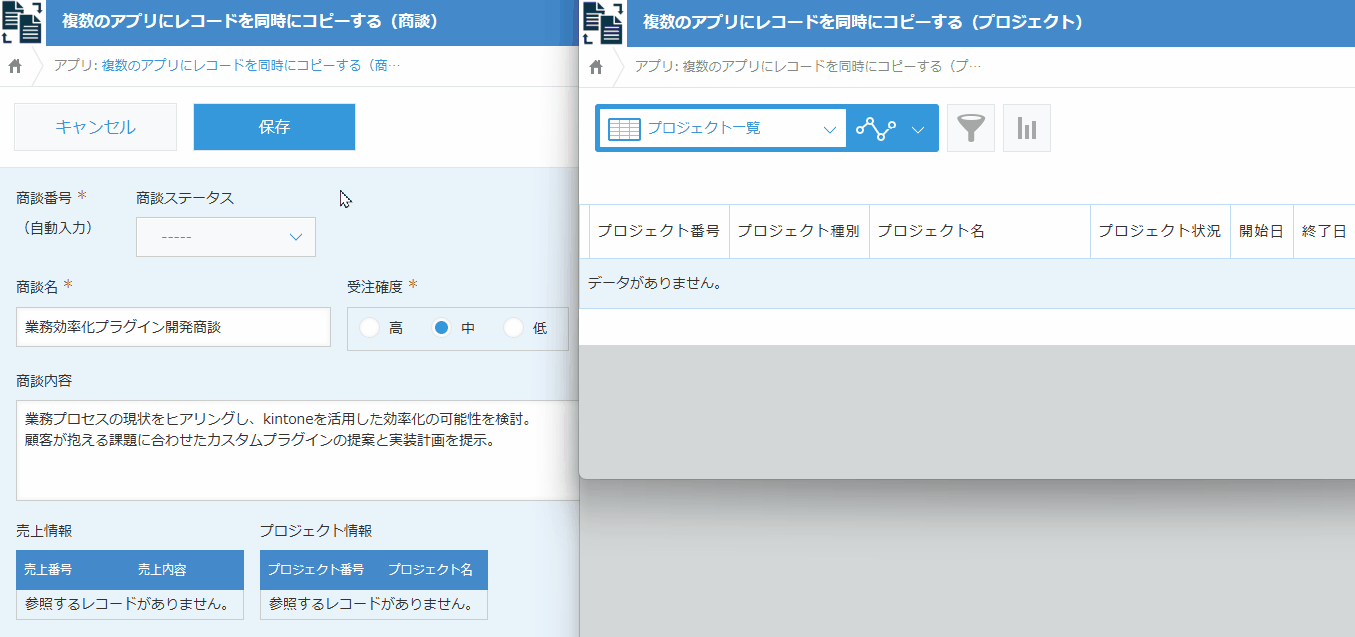Viewport: 1355px width, 637px height.
Task: Click the home icon in the プロジェクト breadcrumb
Action: click(596, 67)
